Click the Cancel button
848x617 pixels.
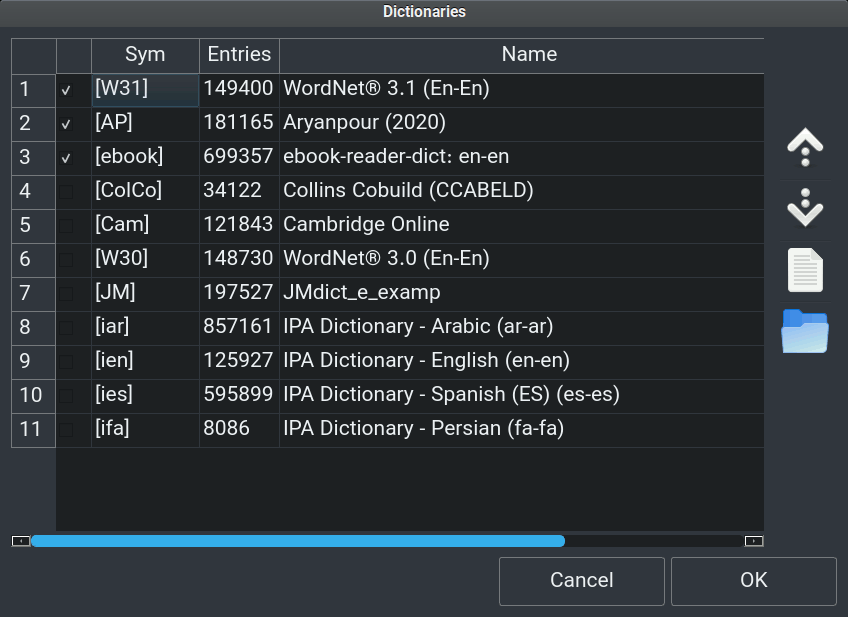click(581, 581)
